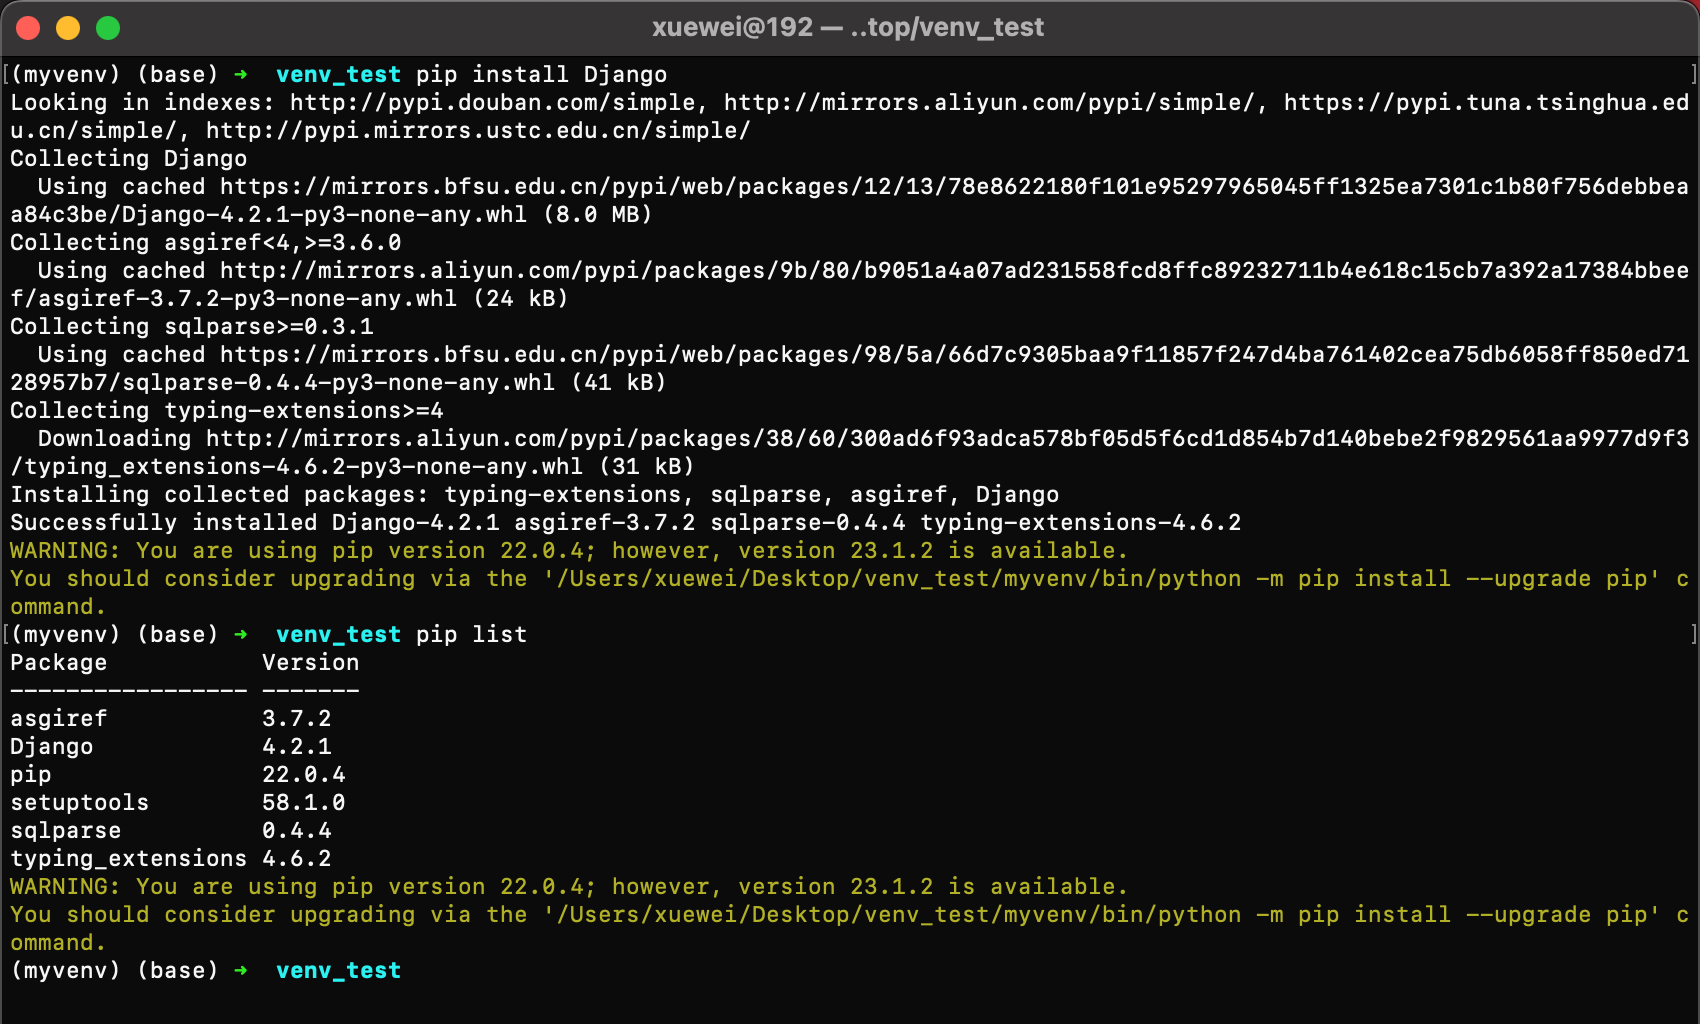Click the 'Version' column header
1700x1024 pixels.
(x=311, y=663)
